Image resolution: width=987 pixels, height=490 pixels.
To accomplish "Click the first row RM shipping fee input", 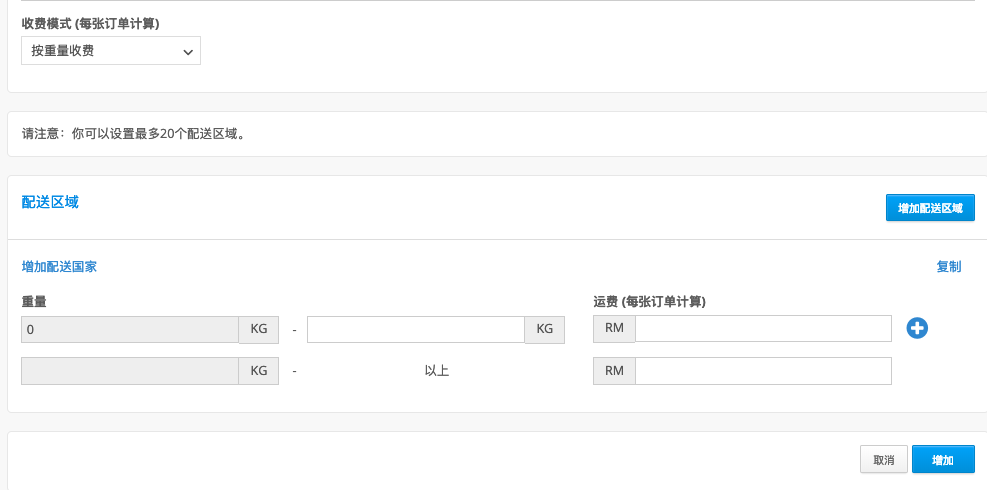I will [x=763, y=329].
